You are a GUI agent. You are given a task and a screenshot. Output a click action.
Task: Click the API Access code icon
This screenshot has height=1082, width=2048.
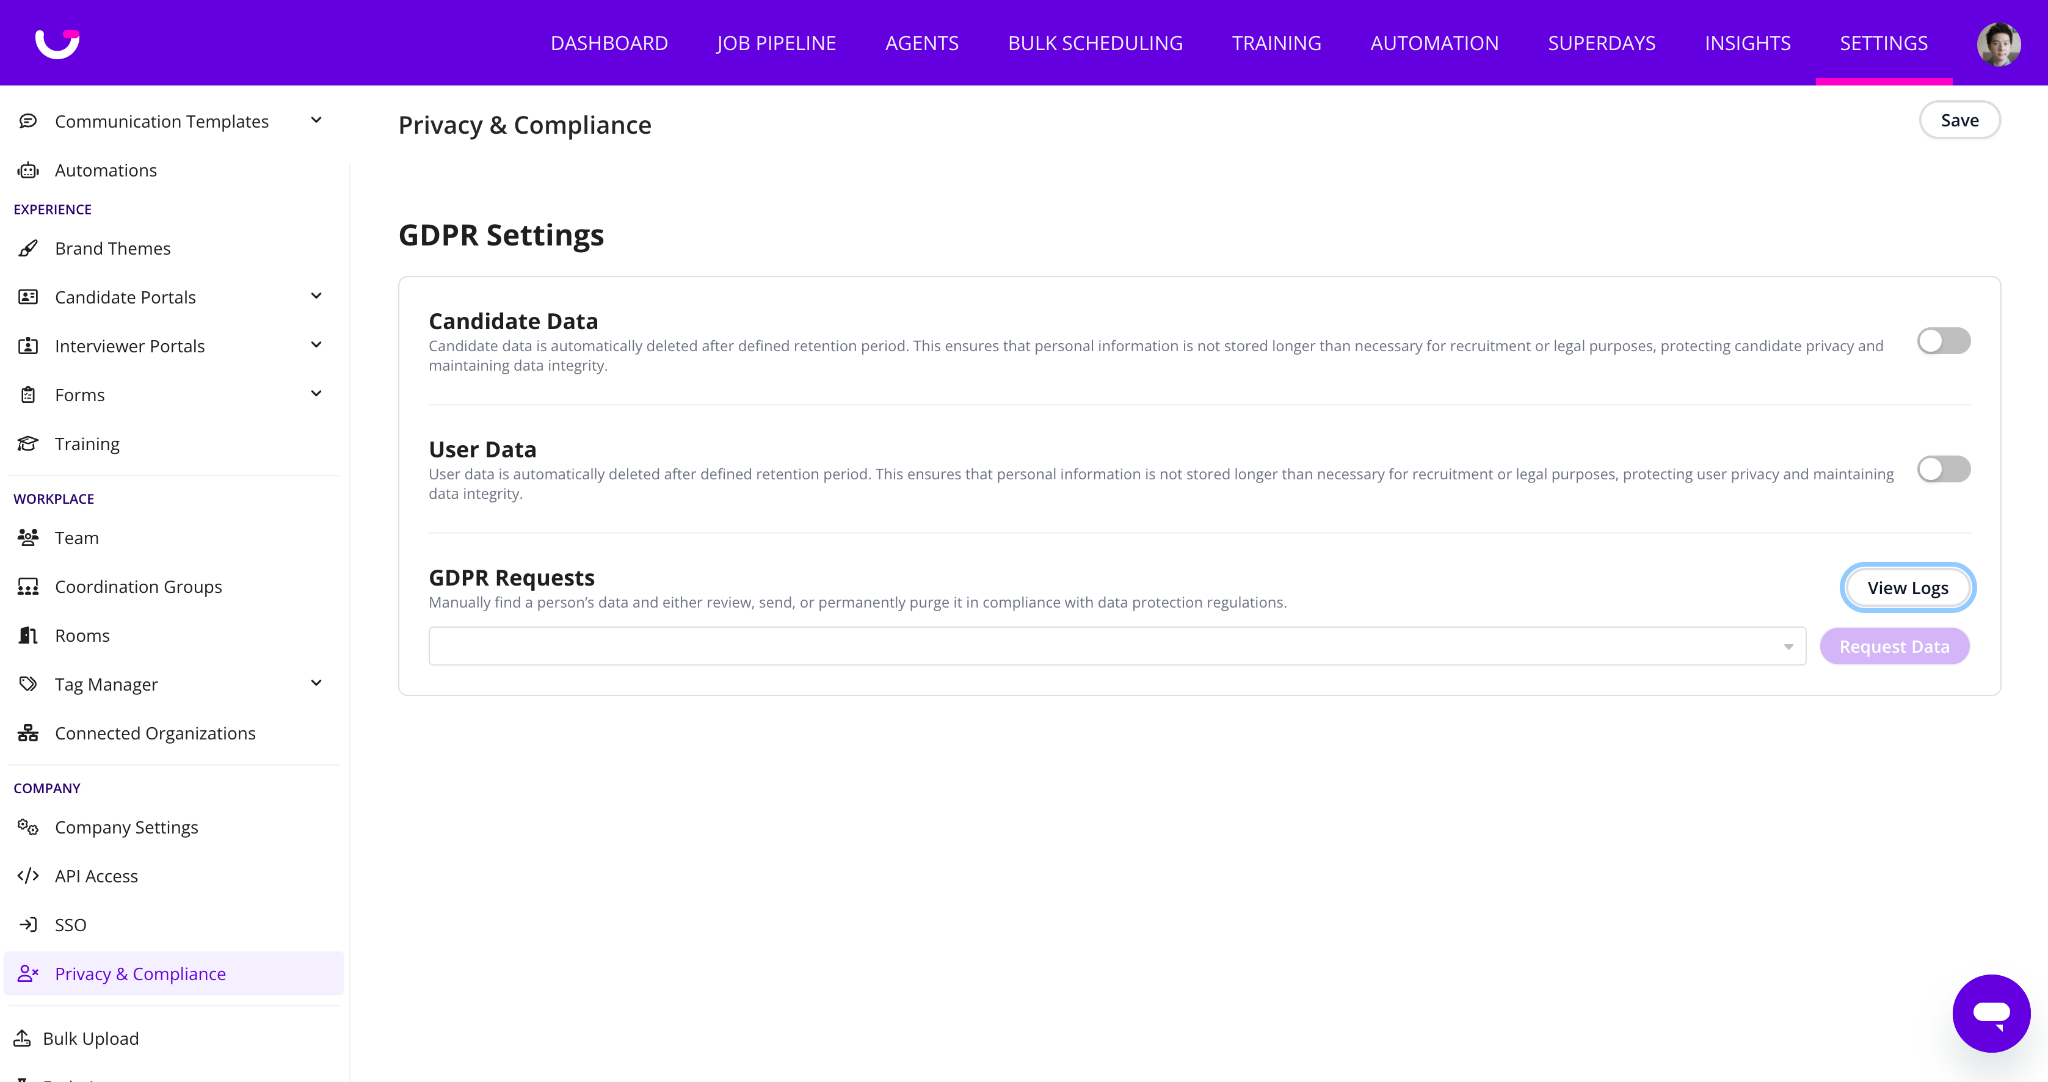(28, 876)
